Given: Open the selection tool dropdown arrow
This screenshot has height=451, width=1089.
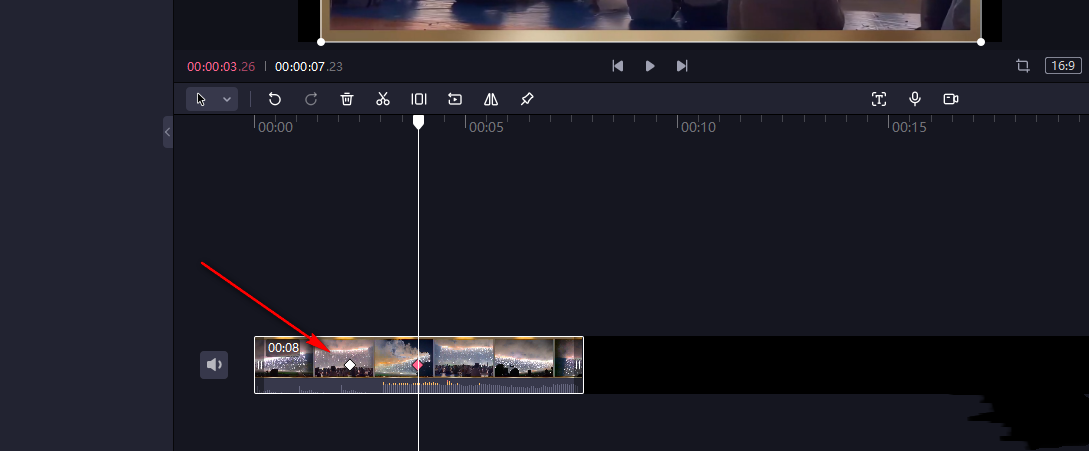Looking at the screenshot, I should click(x=227, y=99).
